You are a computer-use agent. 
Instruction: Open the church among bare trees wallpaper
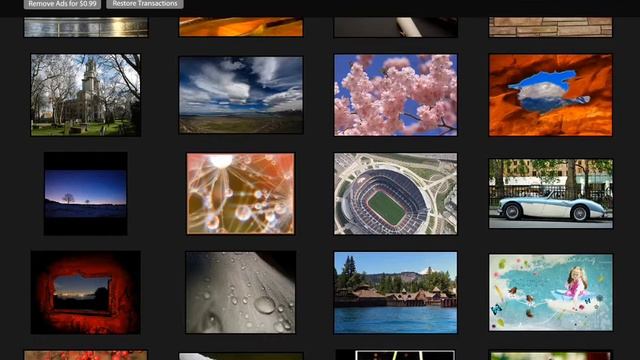click(86, 95)
